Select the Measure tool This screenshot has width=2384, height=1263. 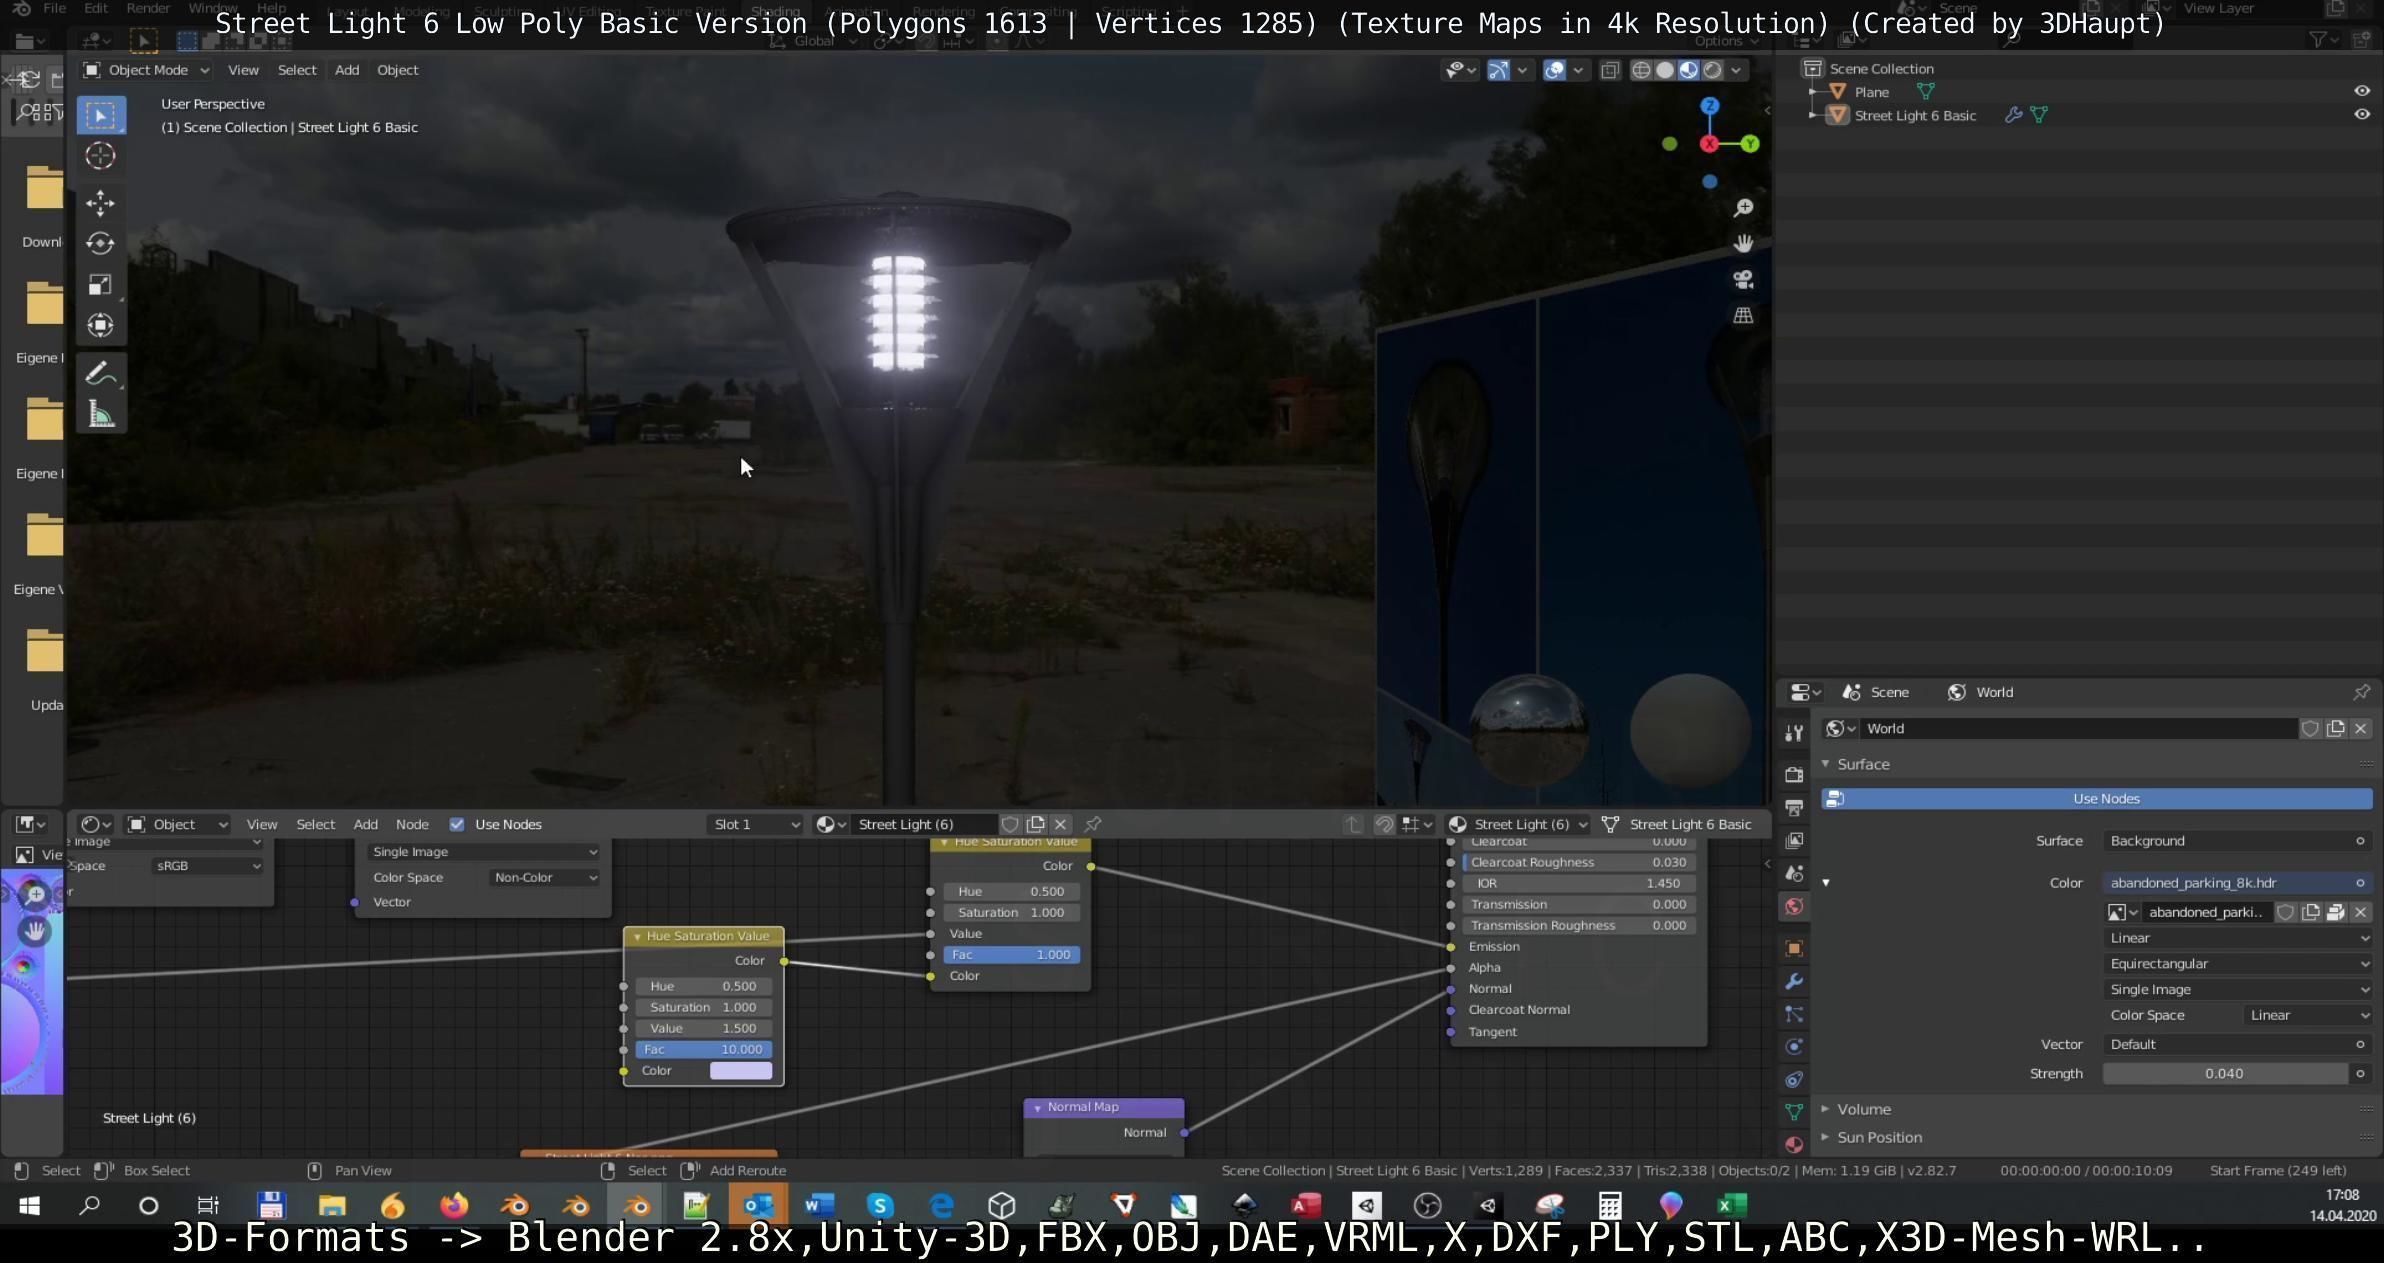101,414
